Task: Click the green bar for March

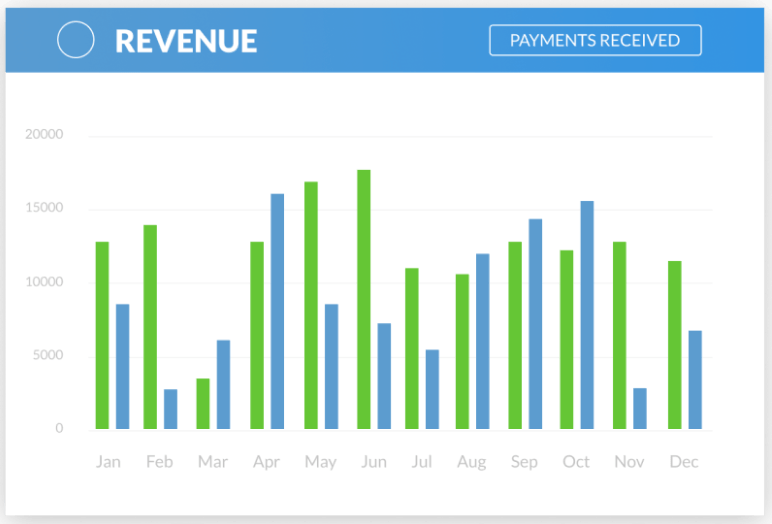Action: click(203, 403)
